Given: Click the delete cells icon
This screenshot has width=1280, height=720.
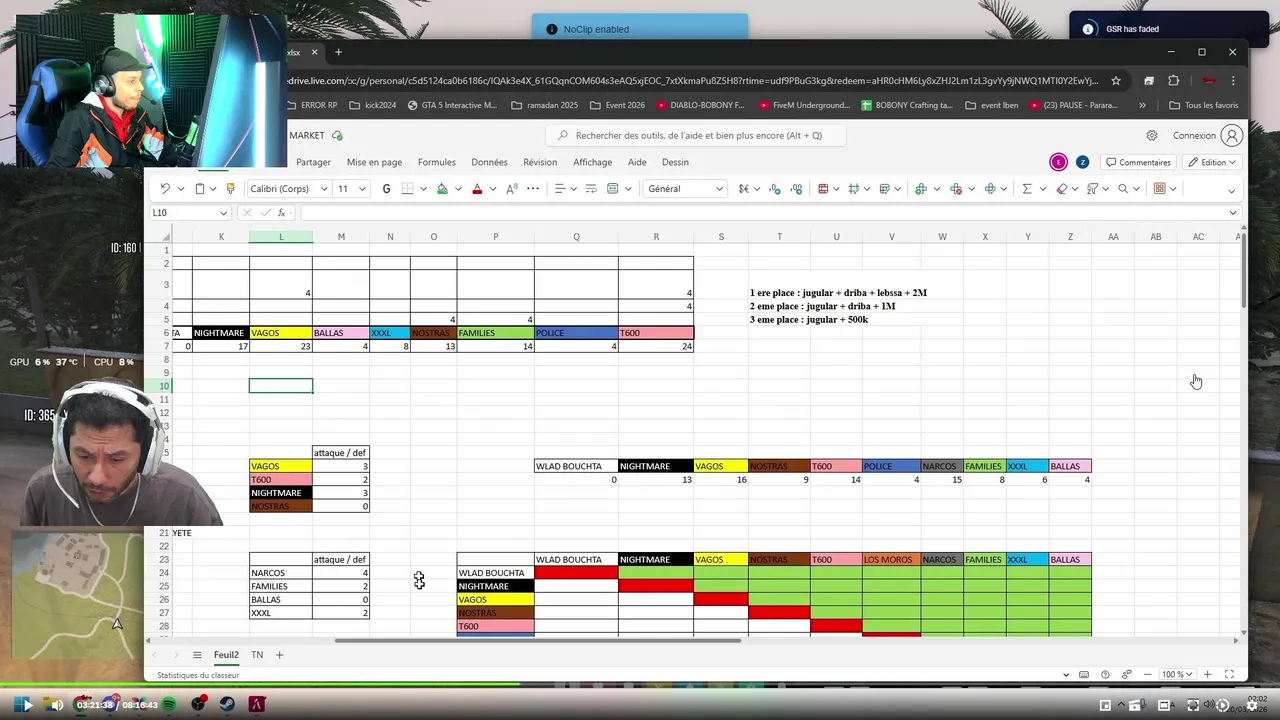Looking at the screenshot, I should 956,189.
